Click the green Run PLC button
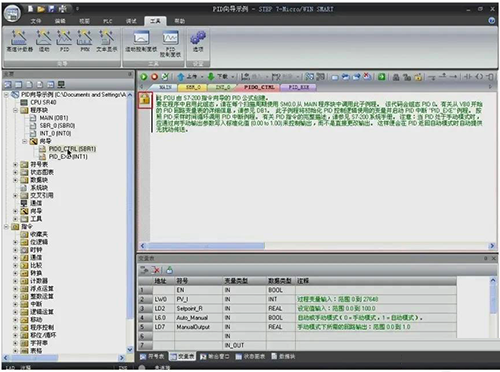 click(144, 77)
